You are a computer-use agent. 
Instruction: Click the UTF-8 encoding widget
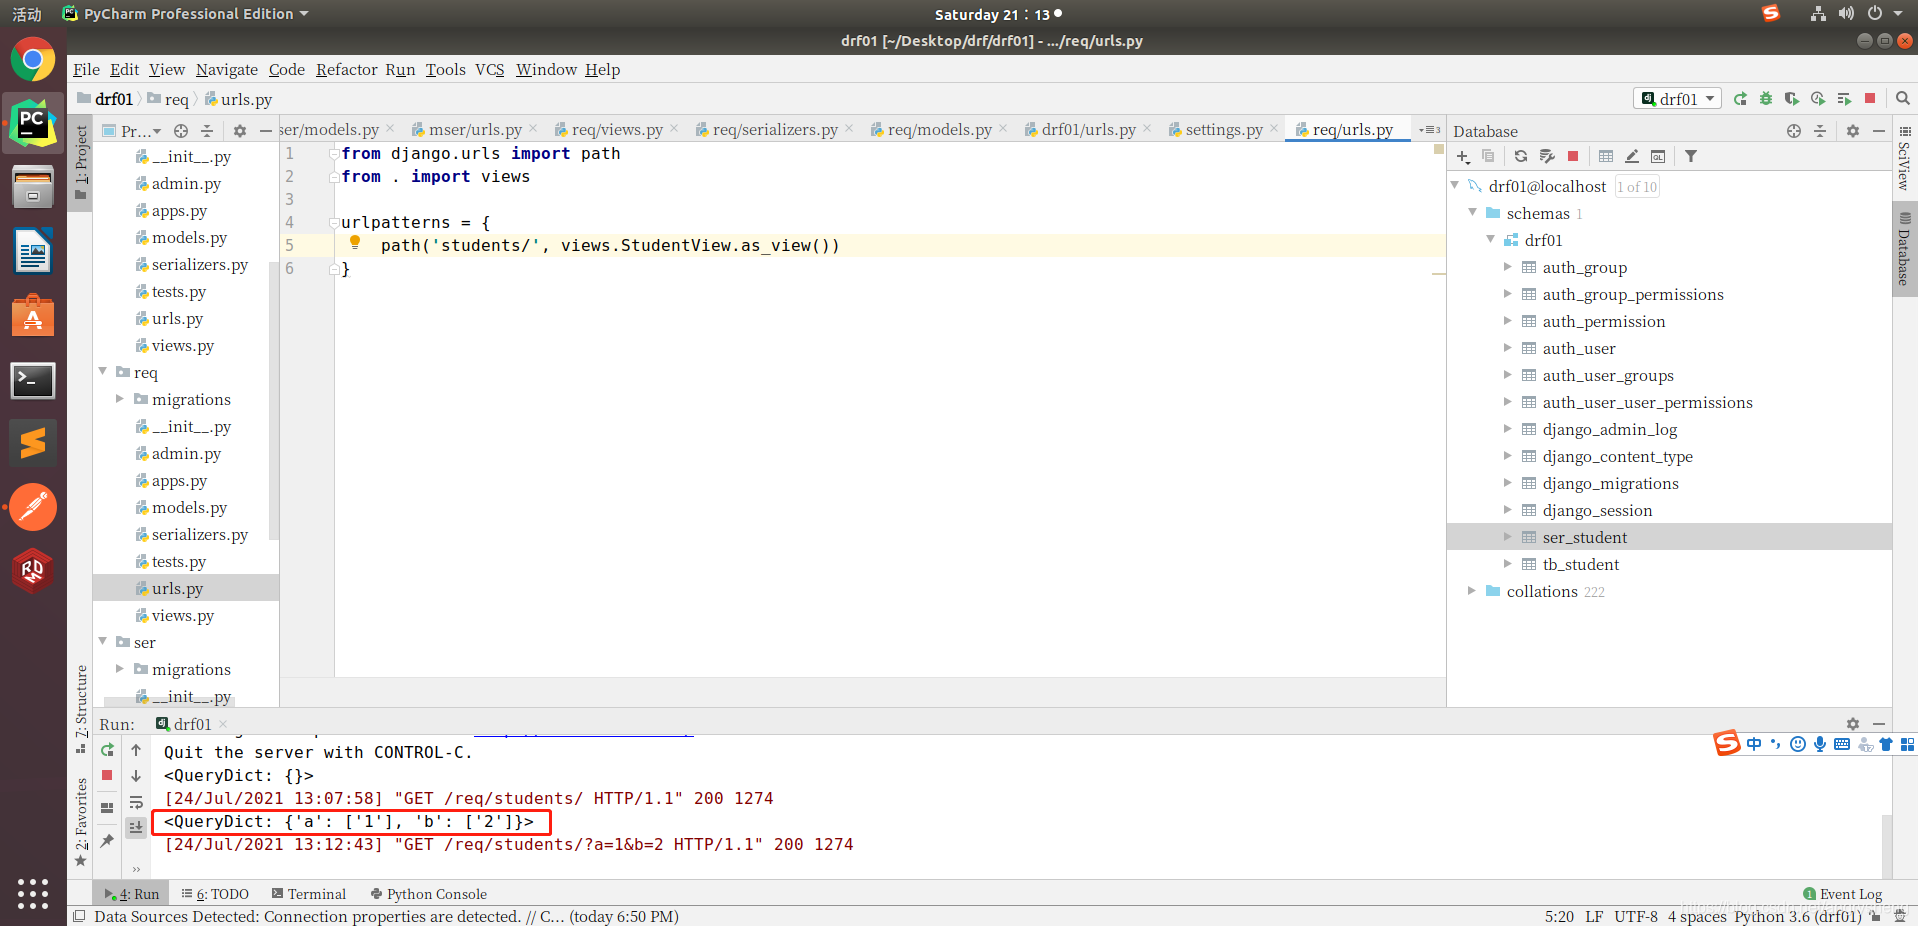pos(1635,916)
